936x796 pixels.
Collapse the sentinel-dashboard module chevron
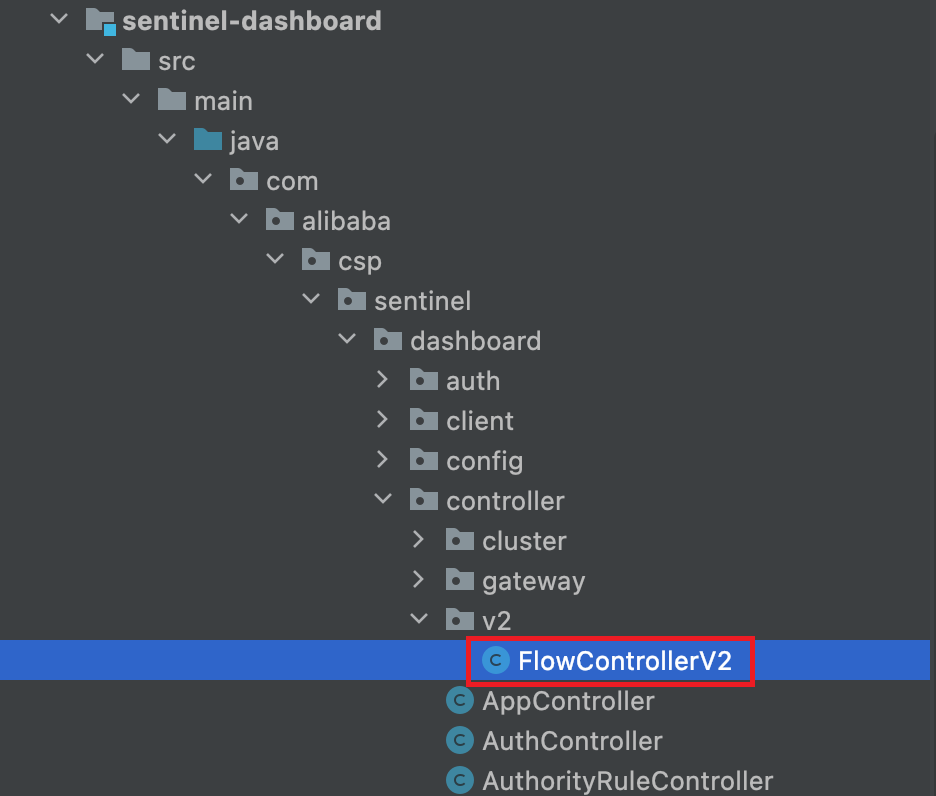click(x=59, y=19)
